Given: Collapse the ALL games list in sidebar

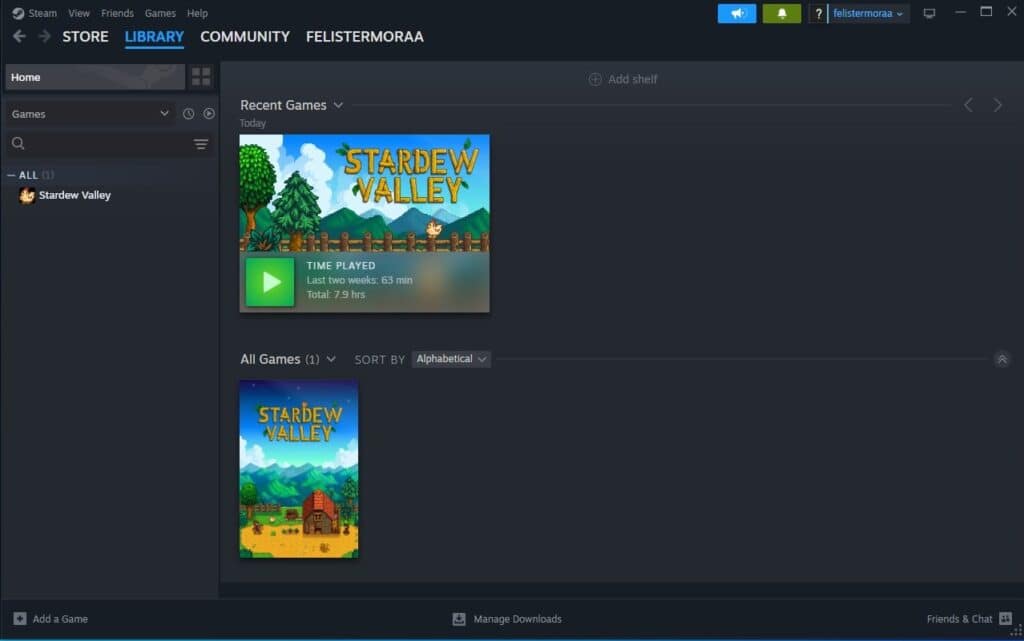Looking at the screenshot, I should pyautogui.click(x=12, y=175).
